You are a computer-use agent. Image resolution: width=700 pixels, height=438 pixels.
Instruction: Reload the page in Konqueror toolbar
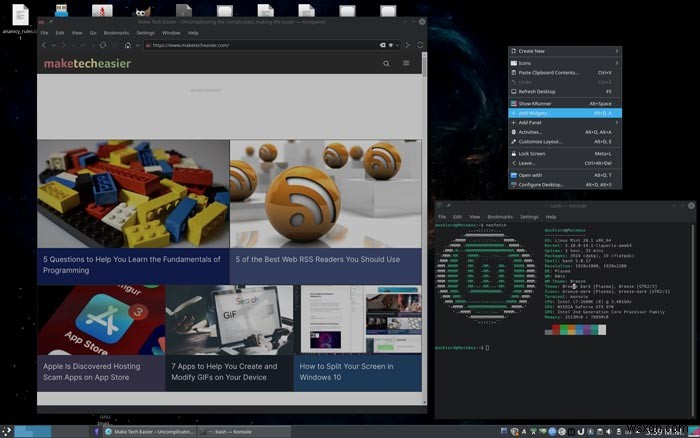pos(102,45)
